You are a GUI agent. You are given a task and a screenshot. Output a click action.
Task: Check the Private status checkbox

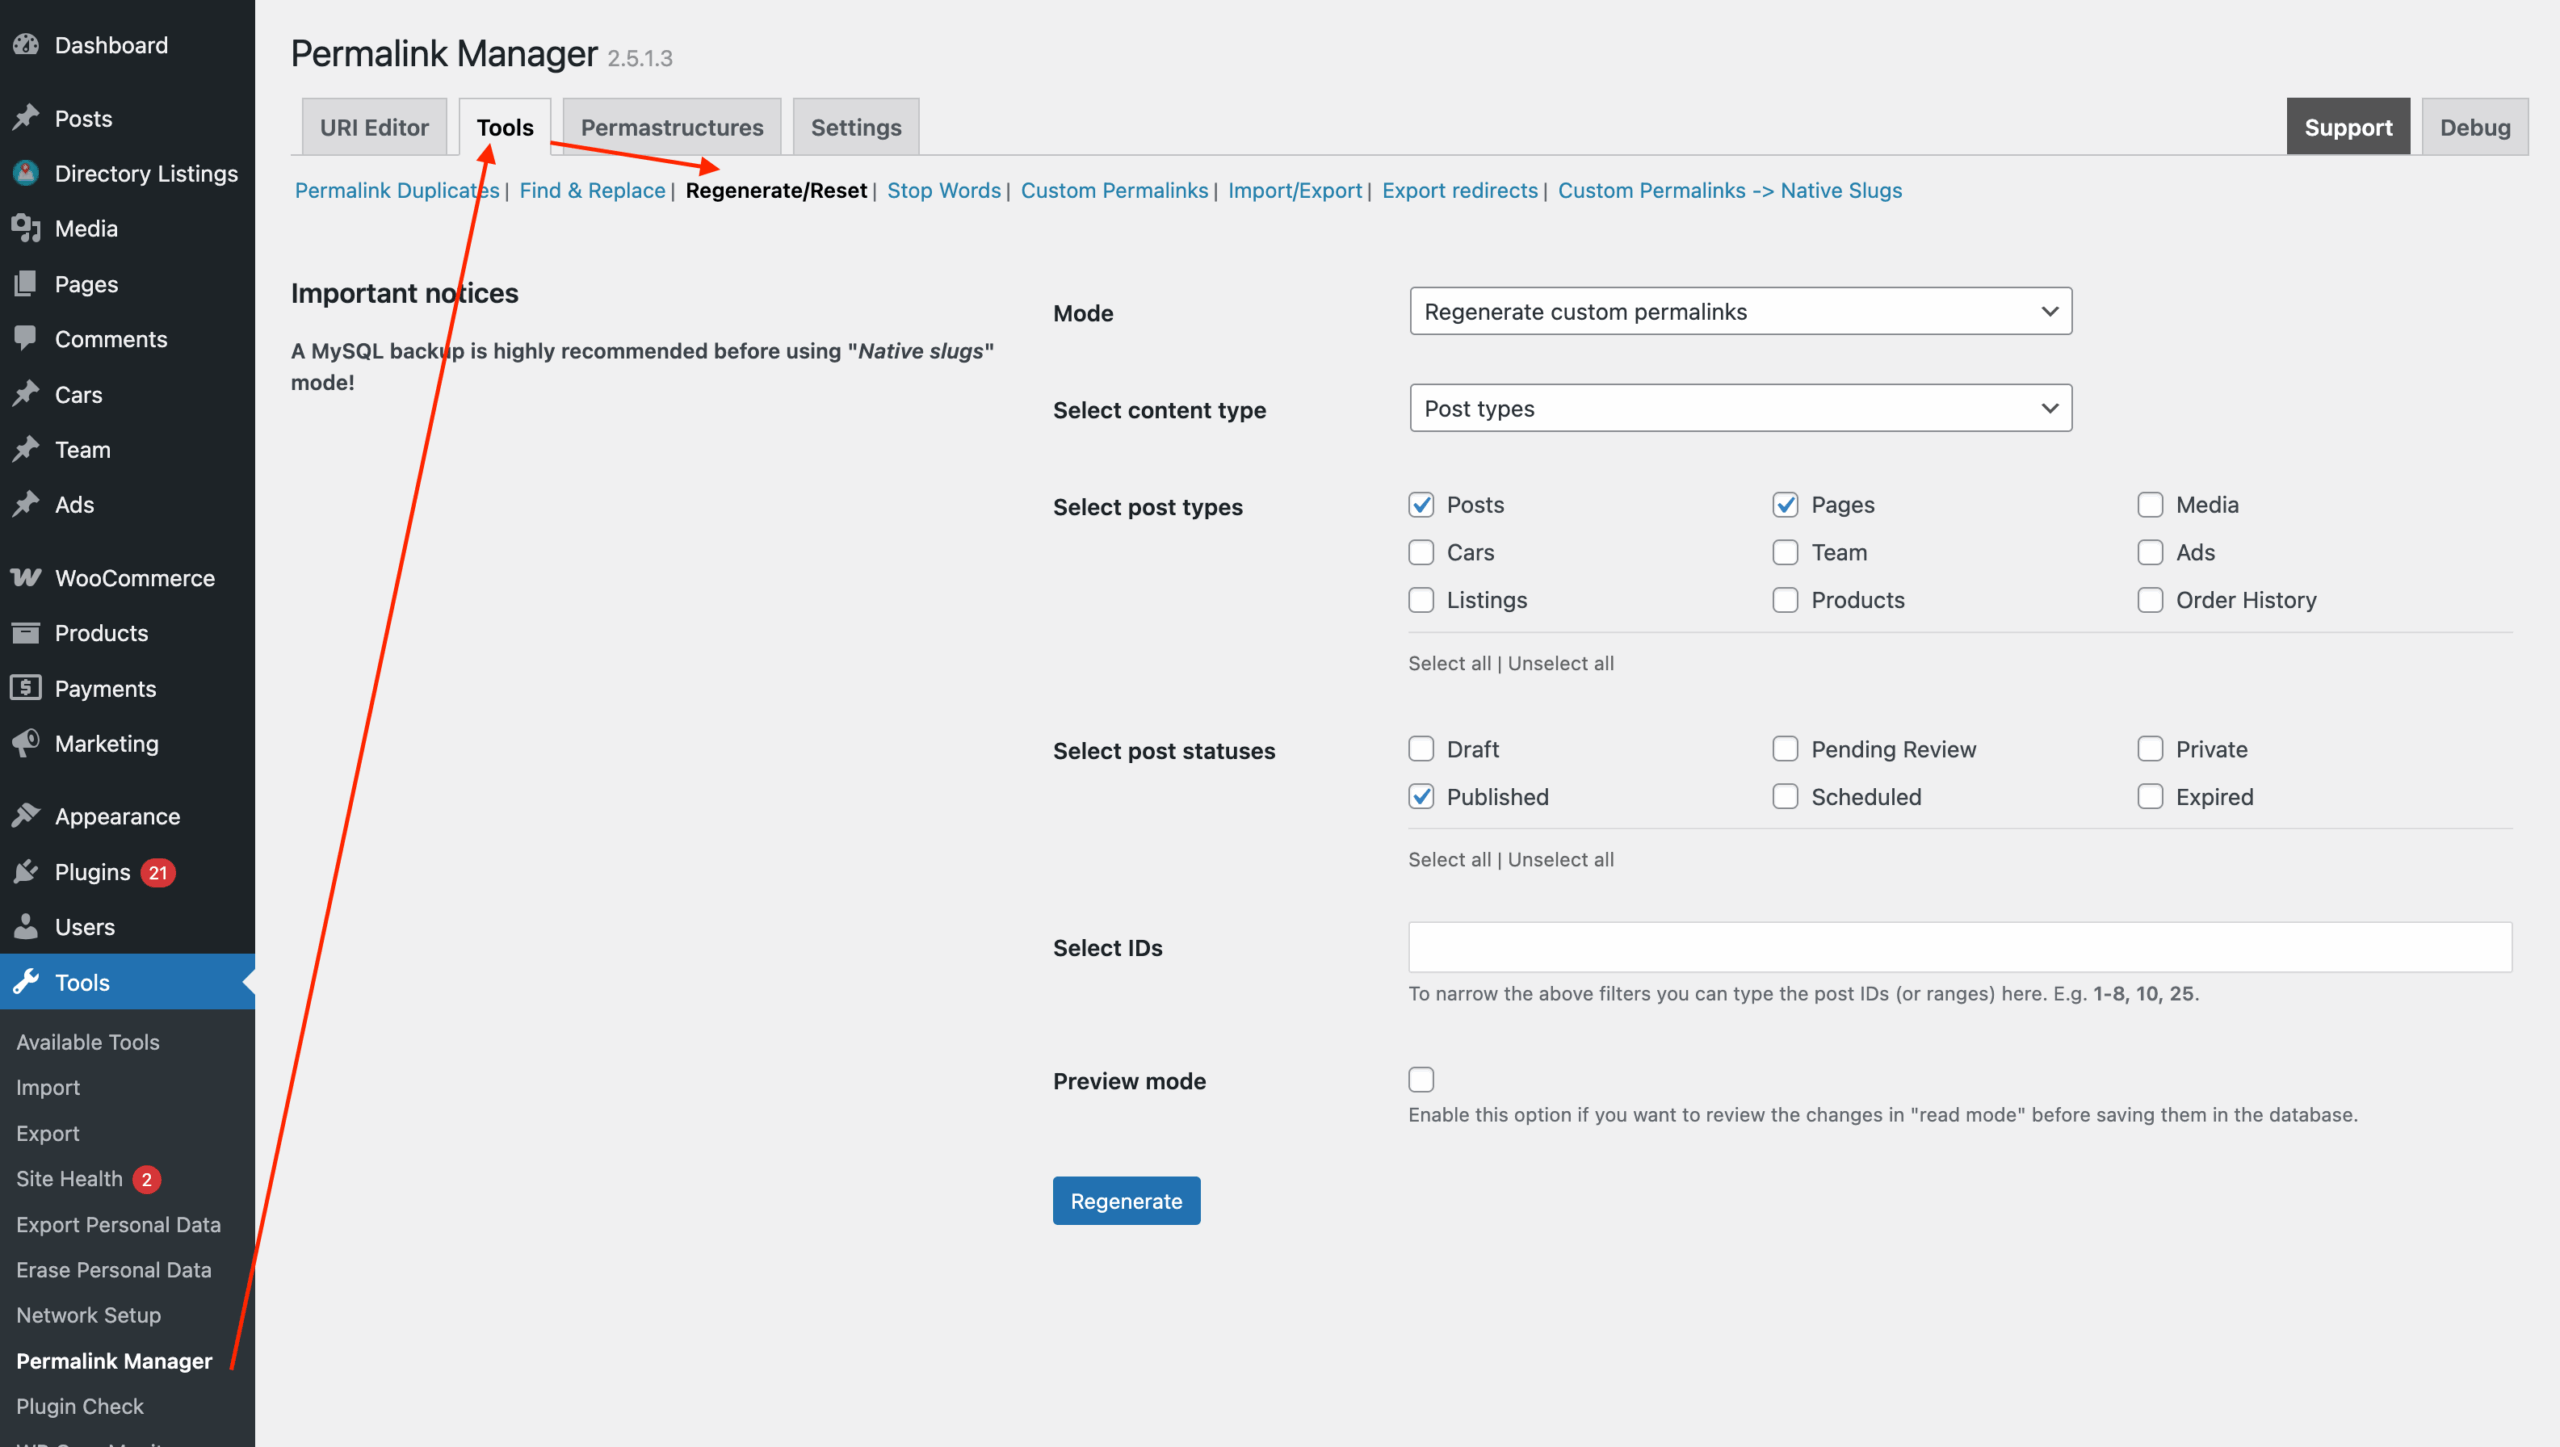coord(2150,749)
